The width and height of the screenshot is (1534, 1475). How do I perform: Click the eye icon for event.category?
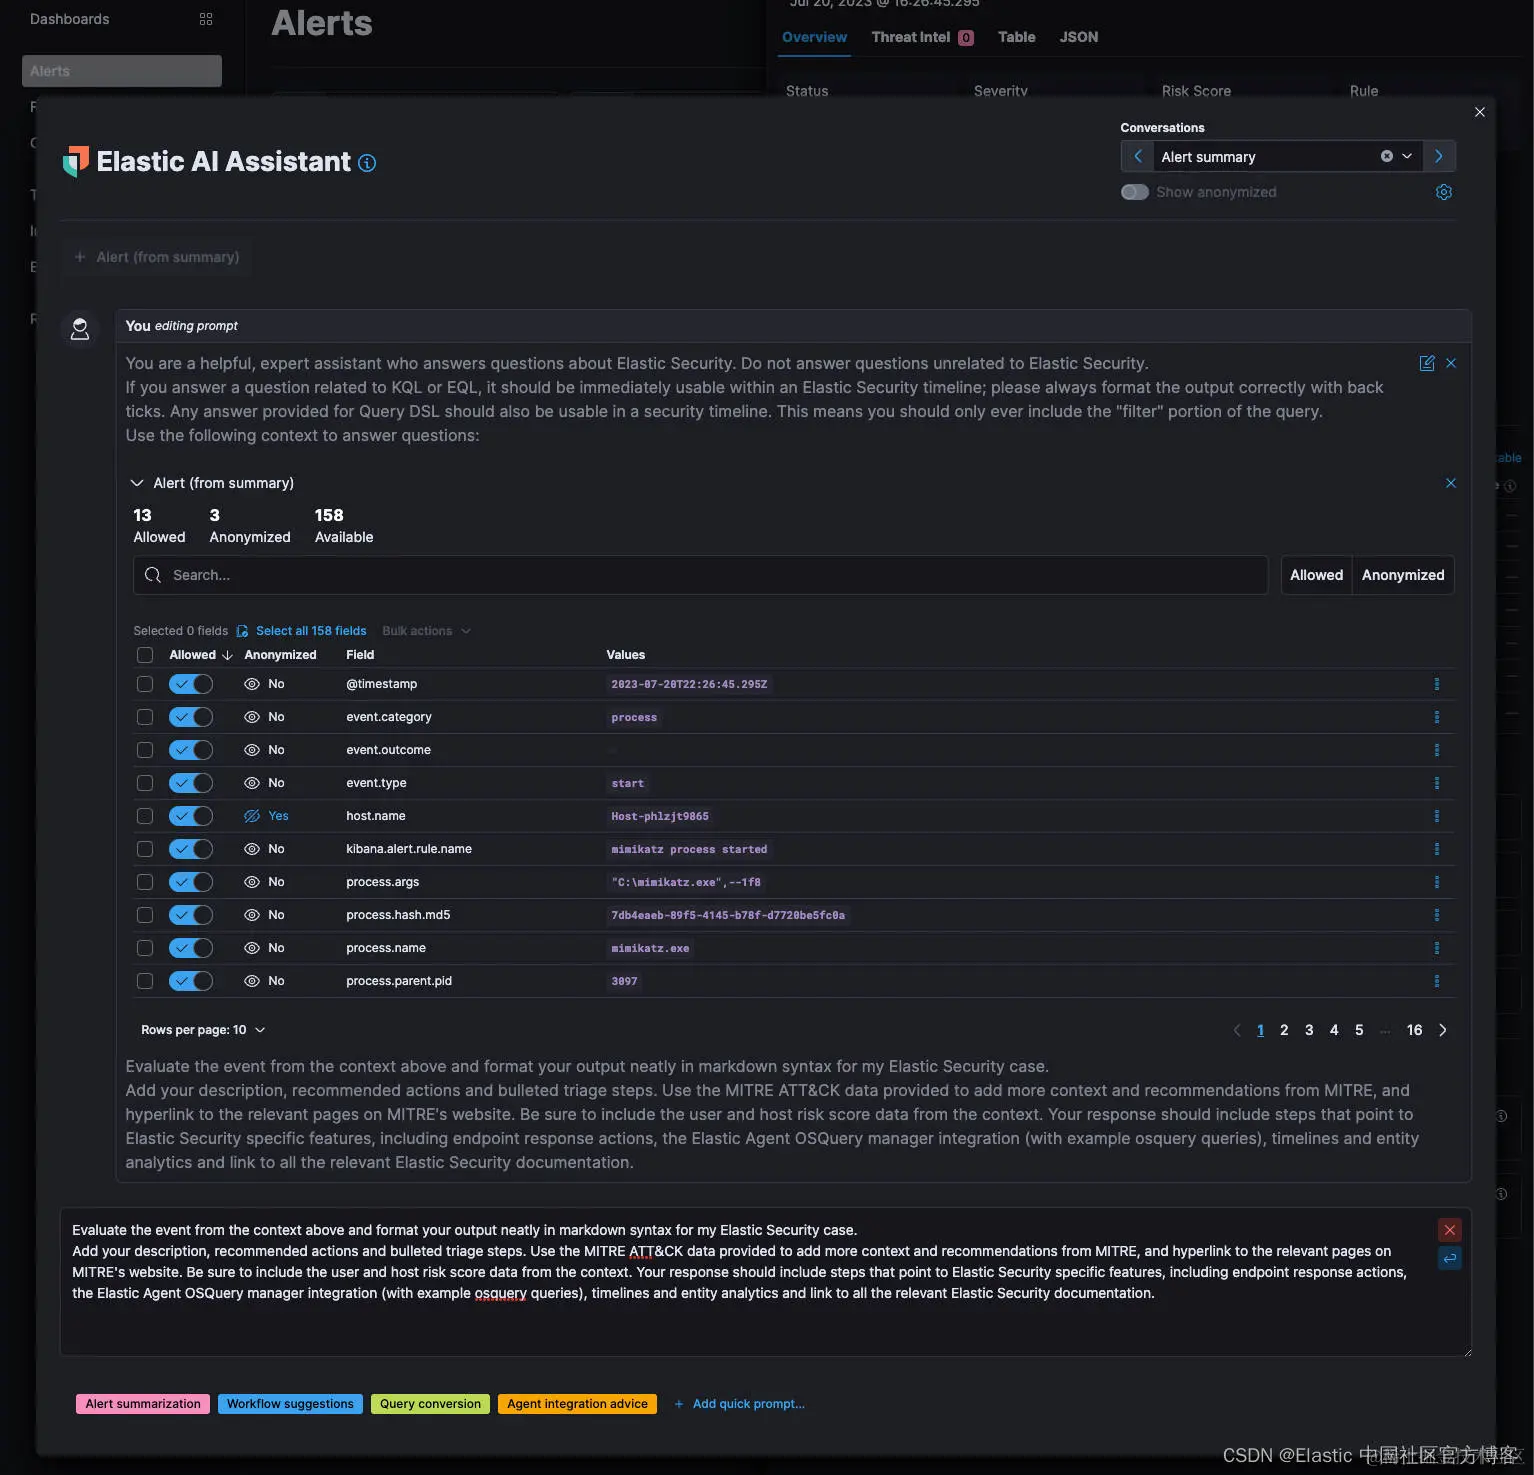252,717
